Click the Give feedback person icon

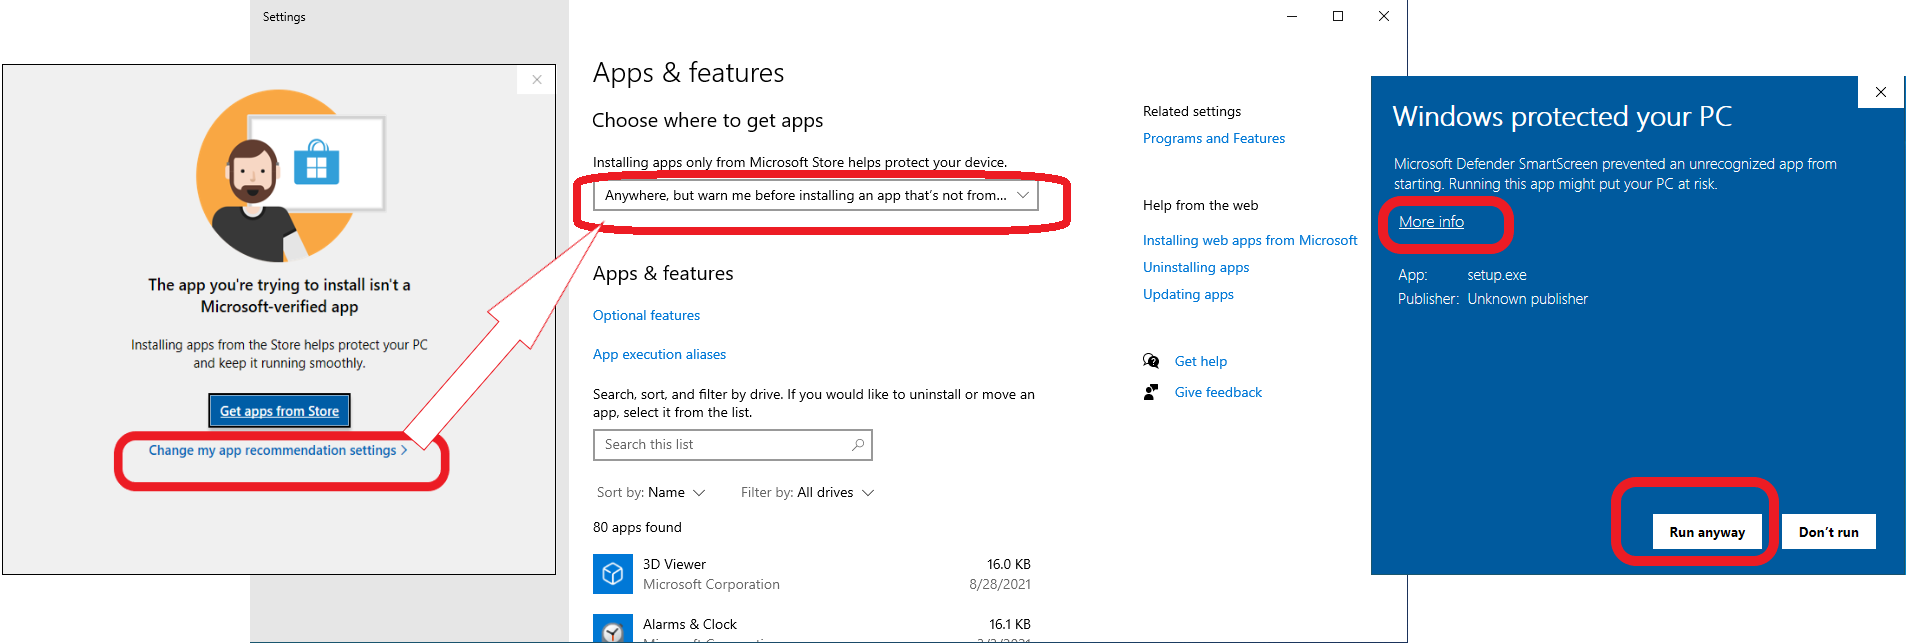[x=1151, y=392]
